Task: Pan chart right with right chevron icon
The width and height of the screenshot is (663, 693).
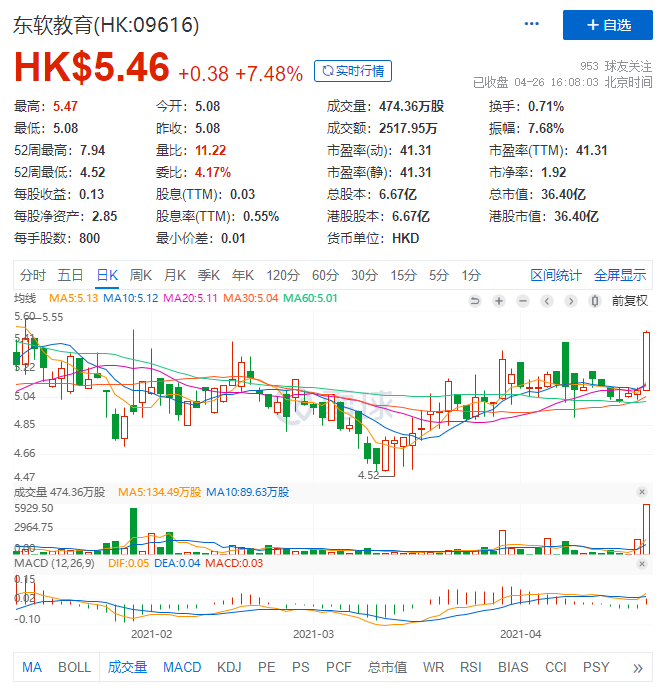Action: 571,301
